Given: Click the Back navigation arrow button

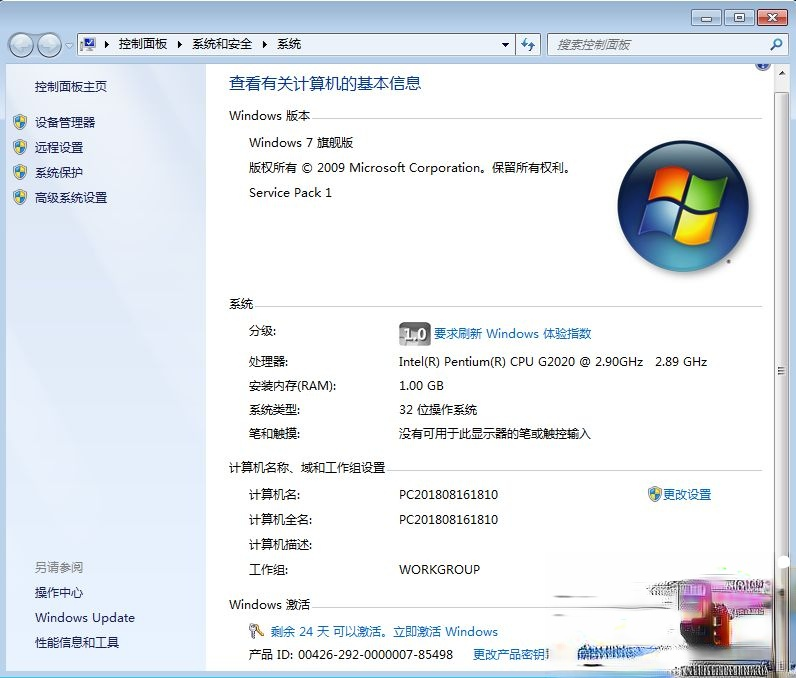Looking at the screenshot, I should 21,45.
